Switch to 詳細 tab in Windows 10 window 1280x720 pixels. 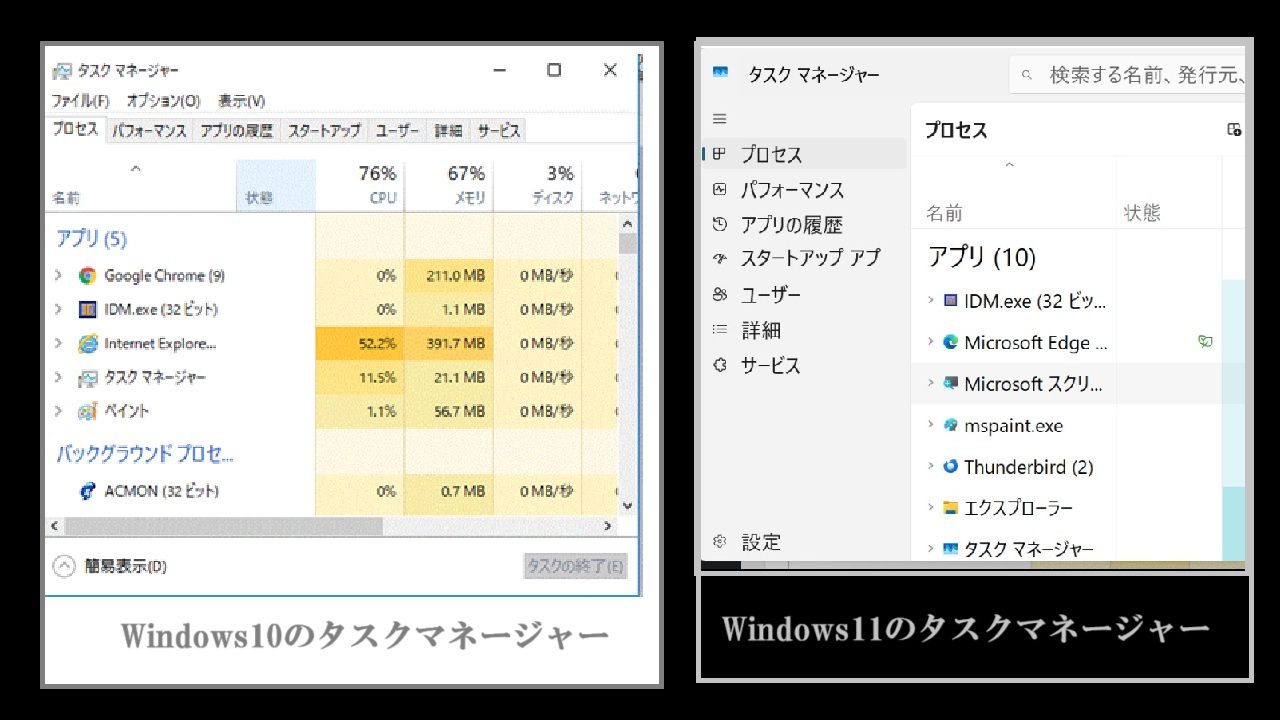[x=448, y=131]
